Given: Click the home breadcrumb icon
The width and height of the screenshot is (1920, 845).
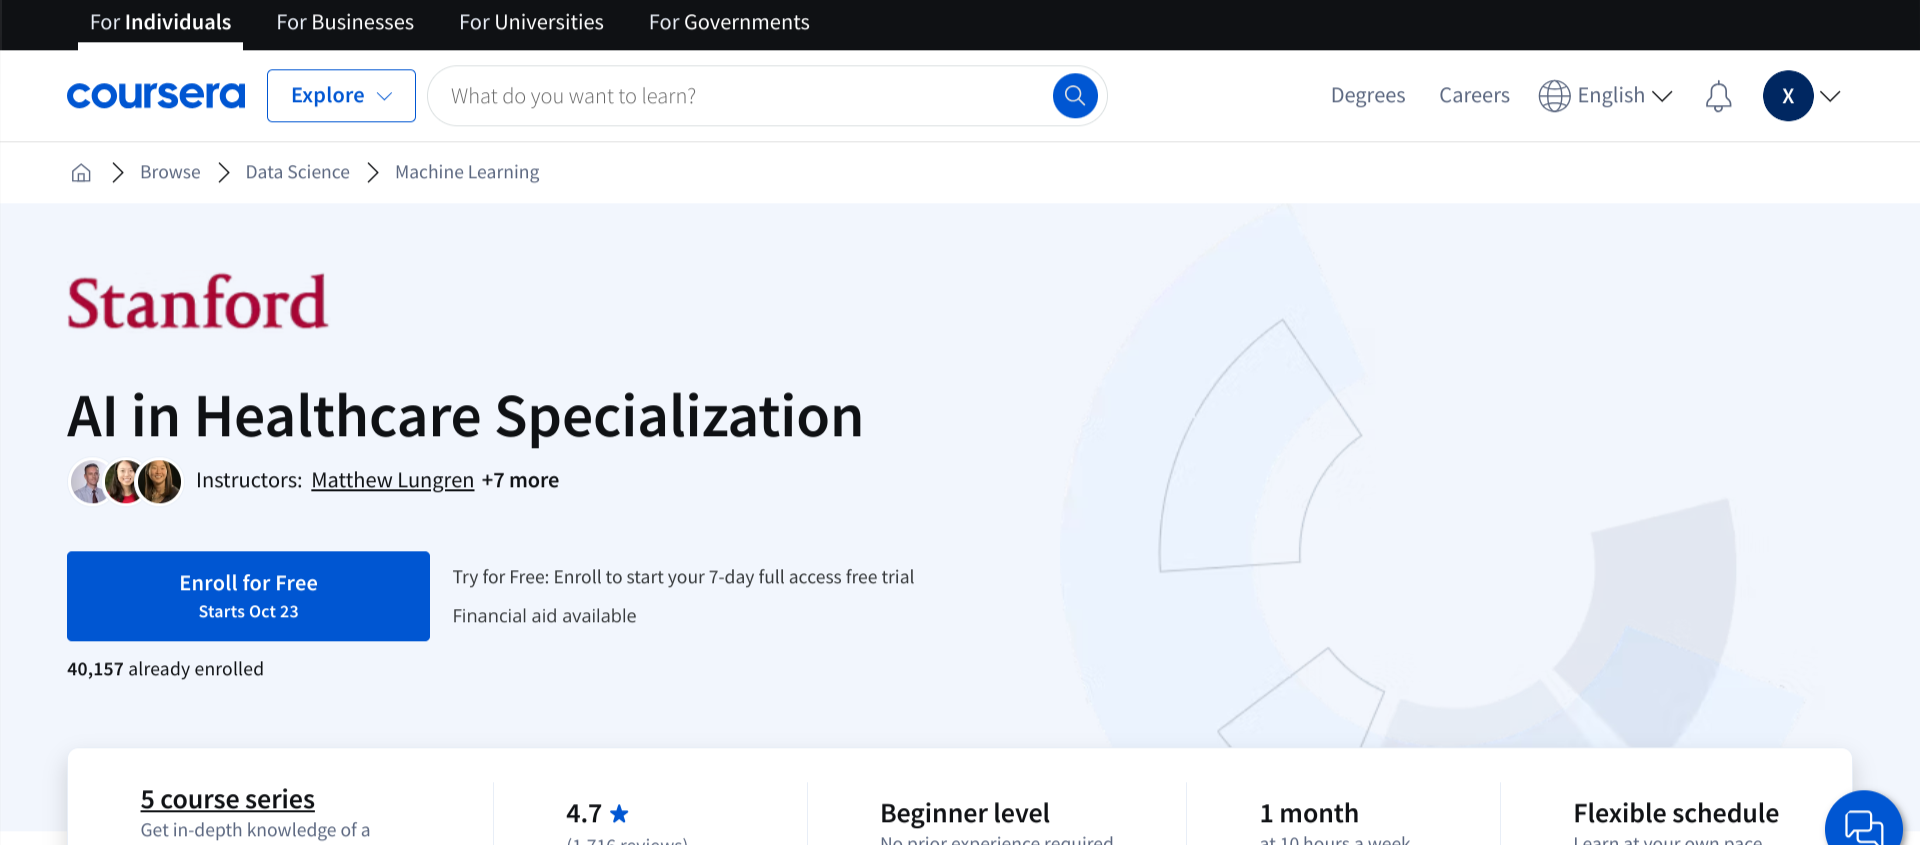Looking at the screenshot, I should [81, 173].
